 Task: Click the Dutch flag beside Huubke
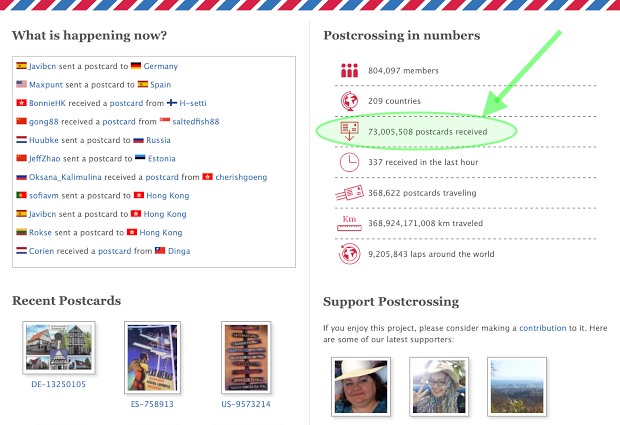pyautogui.click(x=21, y=140)
